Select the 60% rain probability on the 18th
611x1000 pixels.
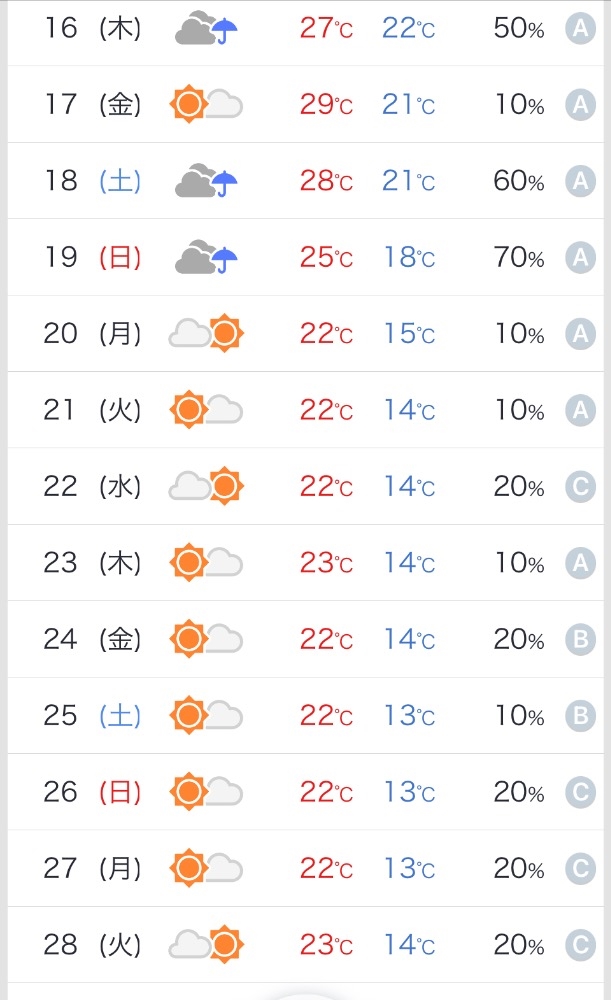(x=518, y=181)
